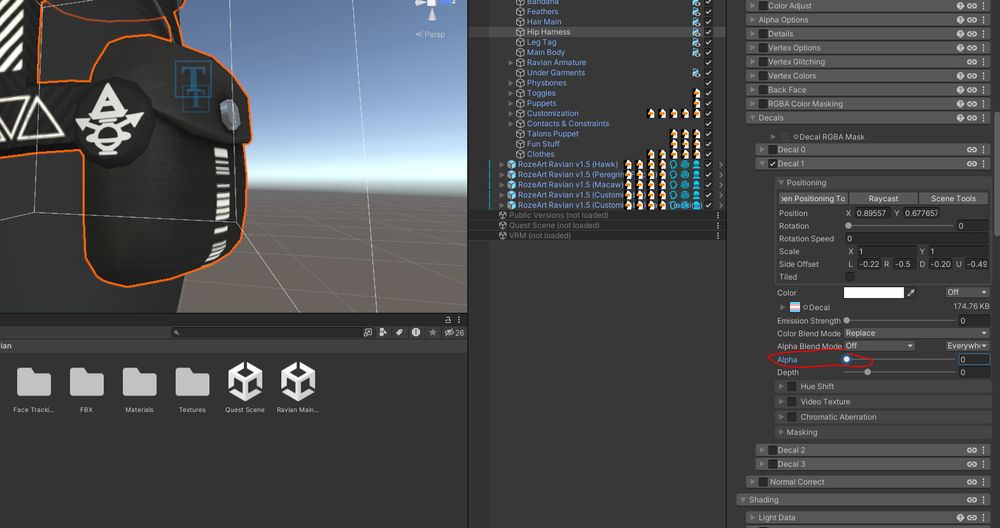Click the Rotation slider handle
The height and width of the screenshot is (528, 1000).
point(848,226)
